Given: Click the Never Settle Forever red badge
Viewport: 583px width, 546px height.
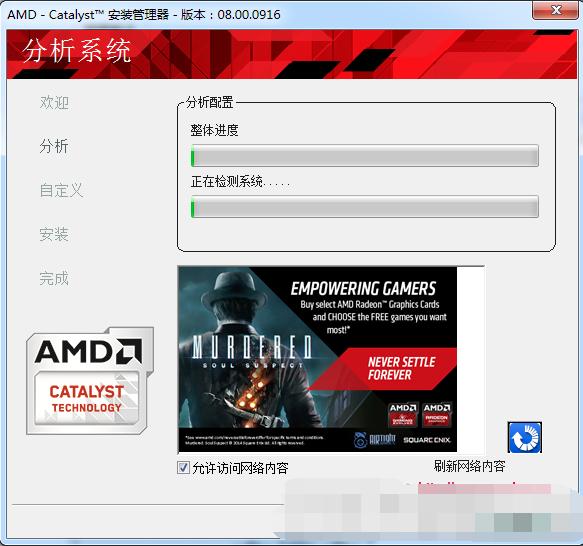Looking at the screenshot, I should point(401,368).
